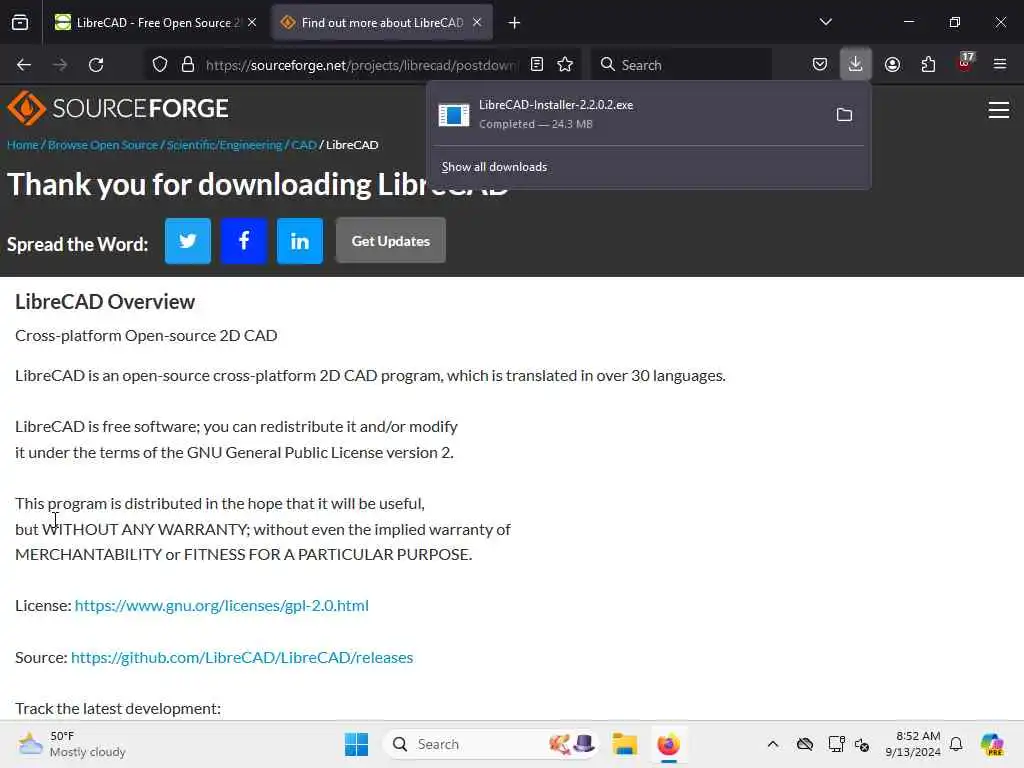Image resolution: width=1024 pixels, height=768 pixels.
Task: Show installer in folder icon
Action: coord(844,115)
